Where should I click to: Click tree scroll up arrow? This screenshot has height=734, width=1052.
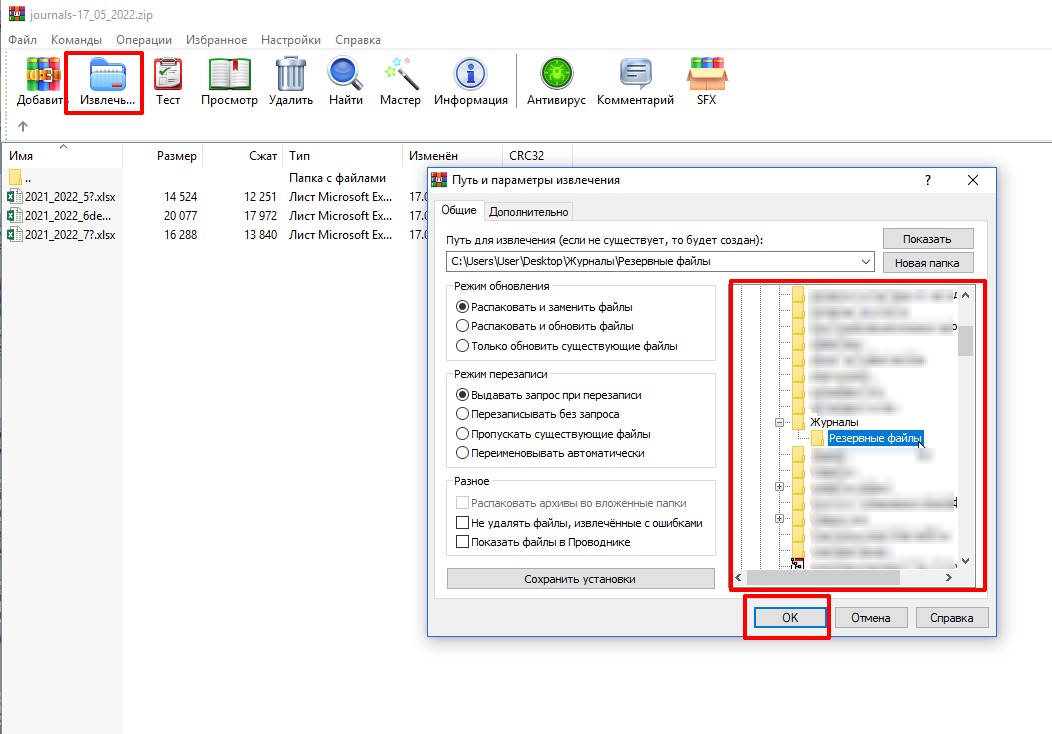pos(965,295)
